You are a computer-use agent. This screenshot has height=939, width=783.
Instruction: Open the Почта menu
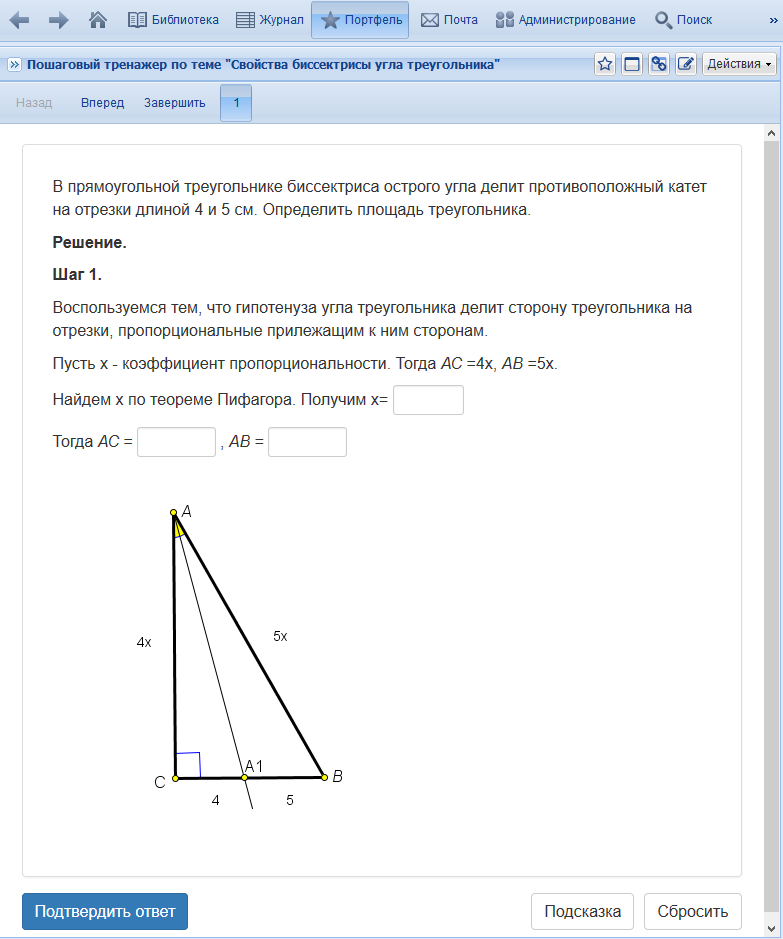click(449, 20)
